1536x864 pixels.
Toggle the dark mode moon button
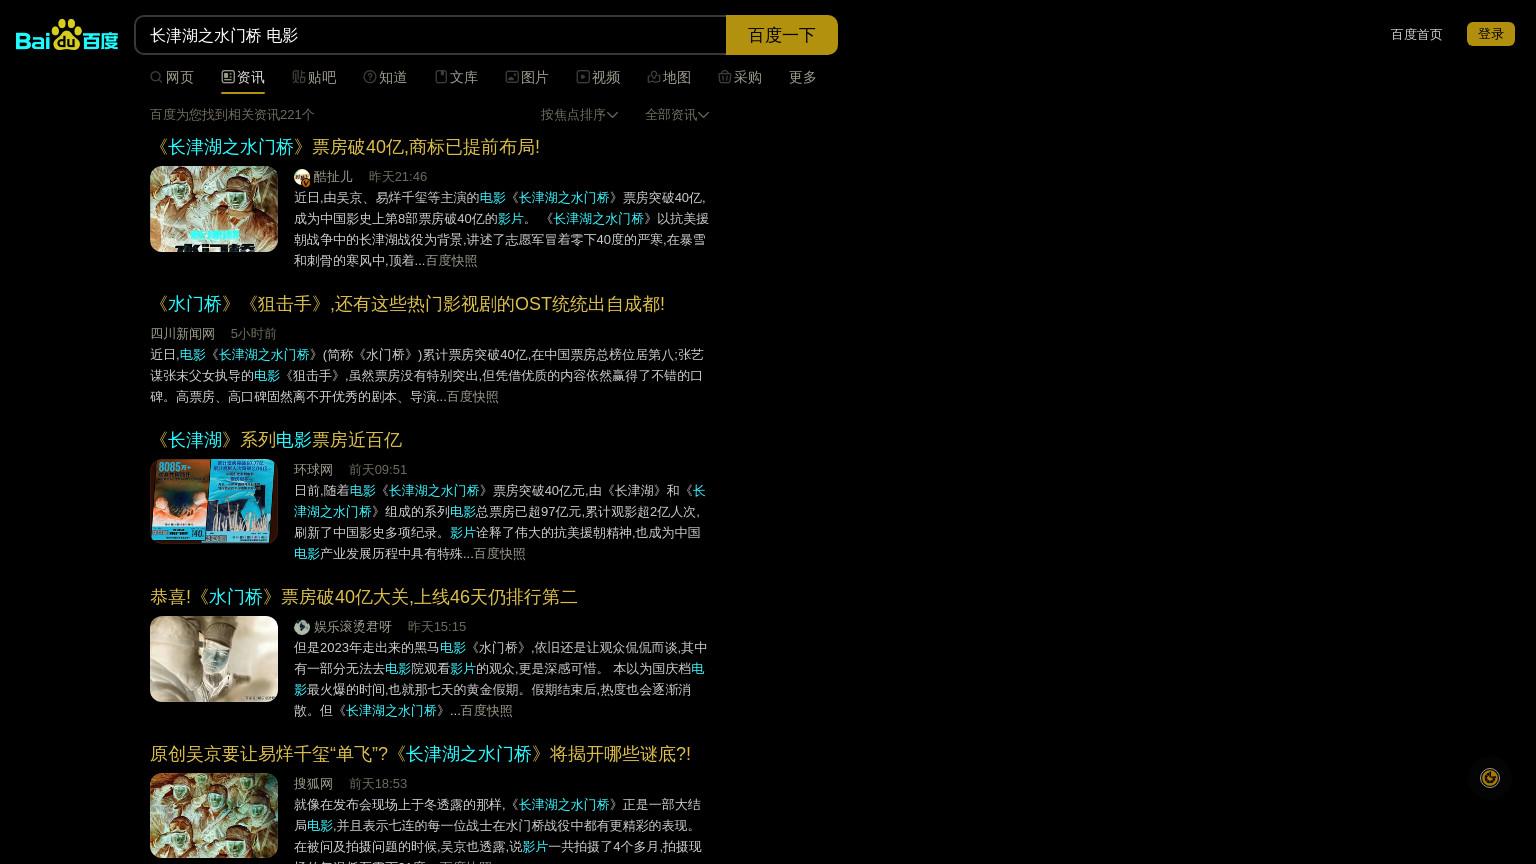(x=1490, y=778)
